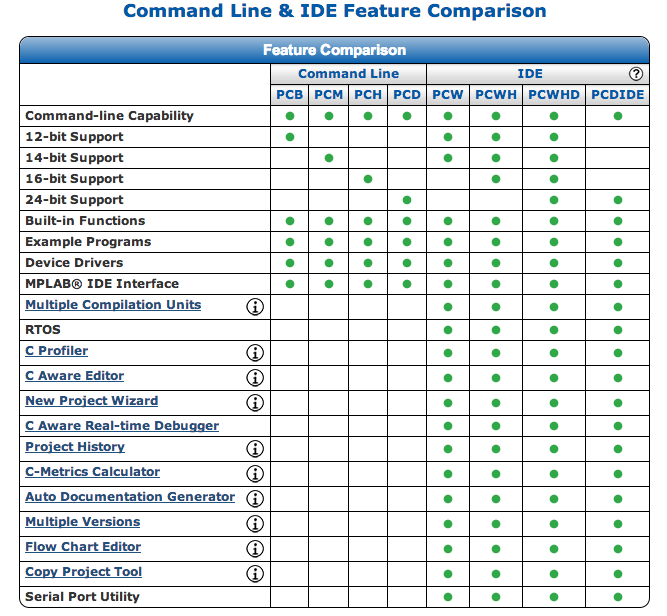Click the Command-line Capability row label

coord(109,116)
